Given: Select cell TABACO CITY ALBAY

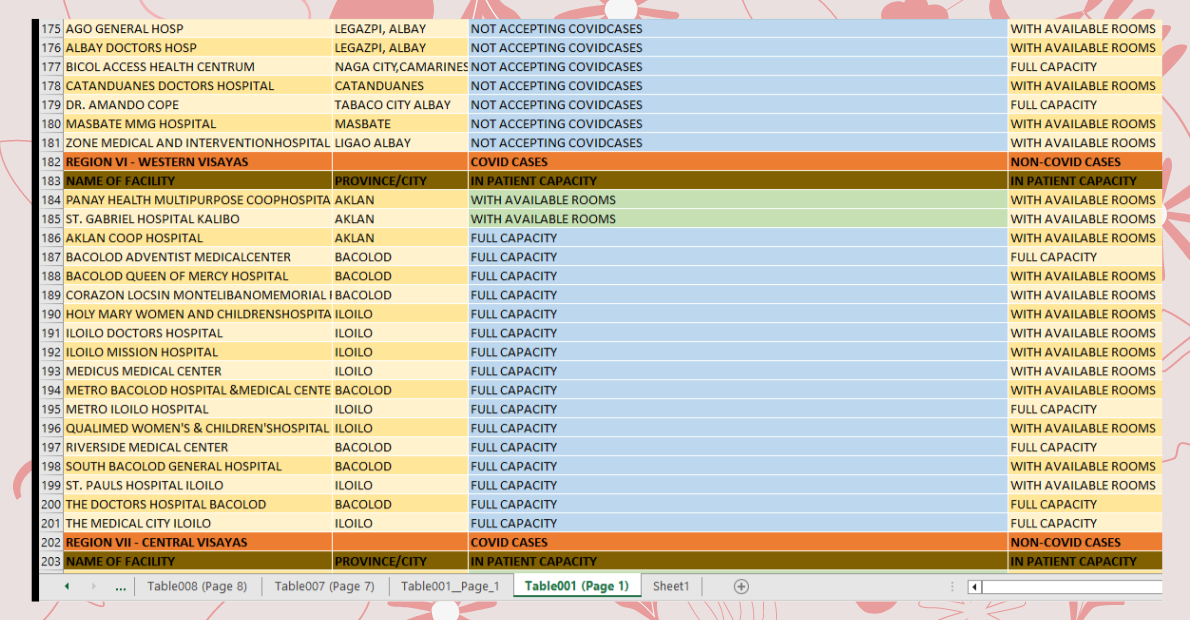Looking at the screenshot, I should [400, 105].
